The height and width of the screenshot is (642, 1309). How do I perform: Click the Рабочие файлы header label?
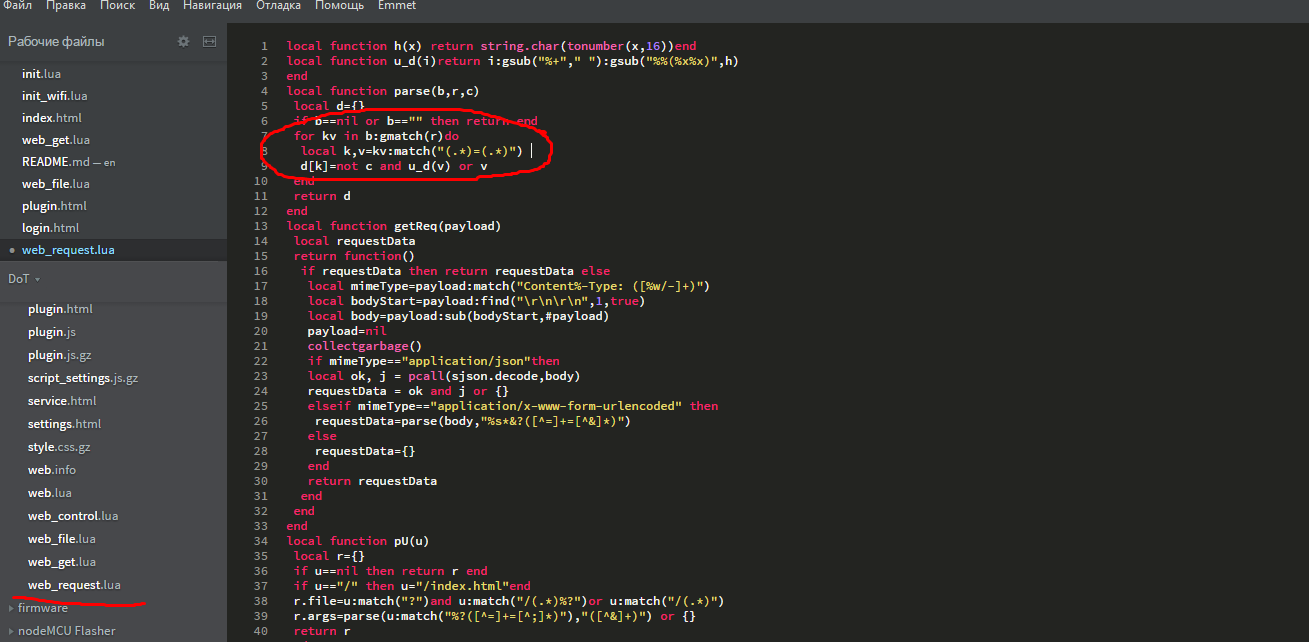pos(56,41)
